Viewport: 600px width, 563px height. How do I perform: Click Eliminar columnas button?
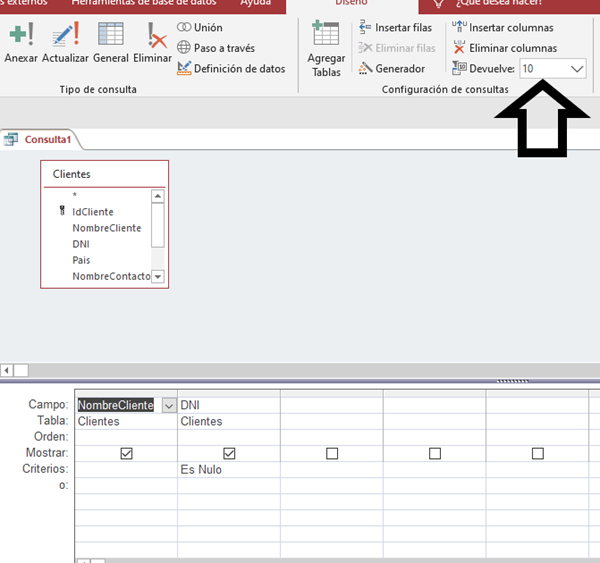(x=505, y=48)
